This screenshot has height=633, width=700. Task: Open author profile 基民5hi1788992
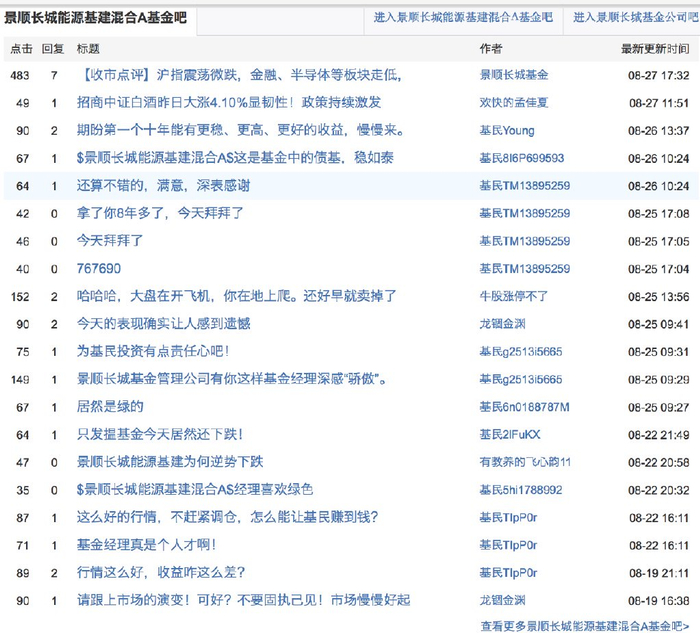point(521,490)
